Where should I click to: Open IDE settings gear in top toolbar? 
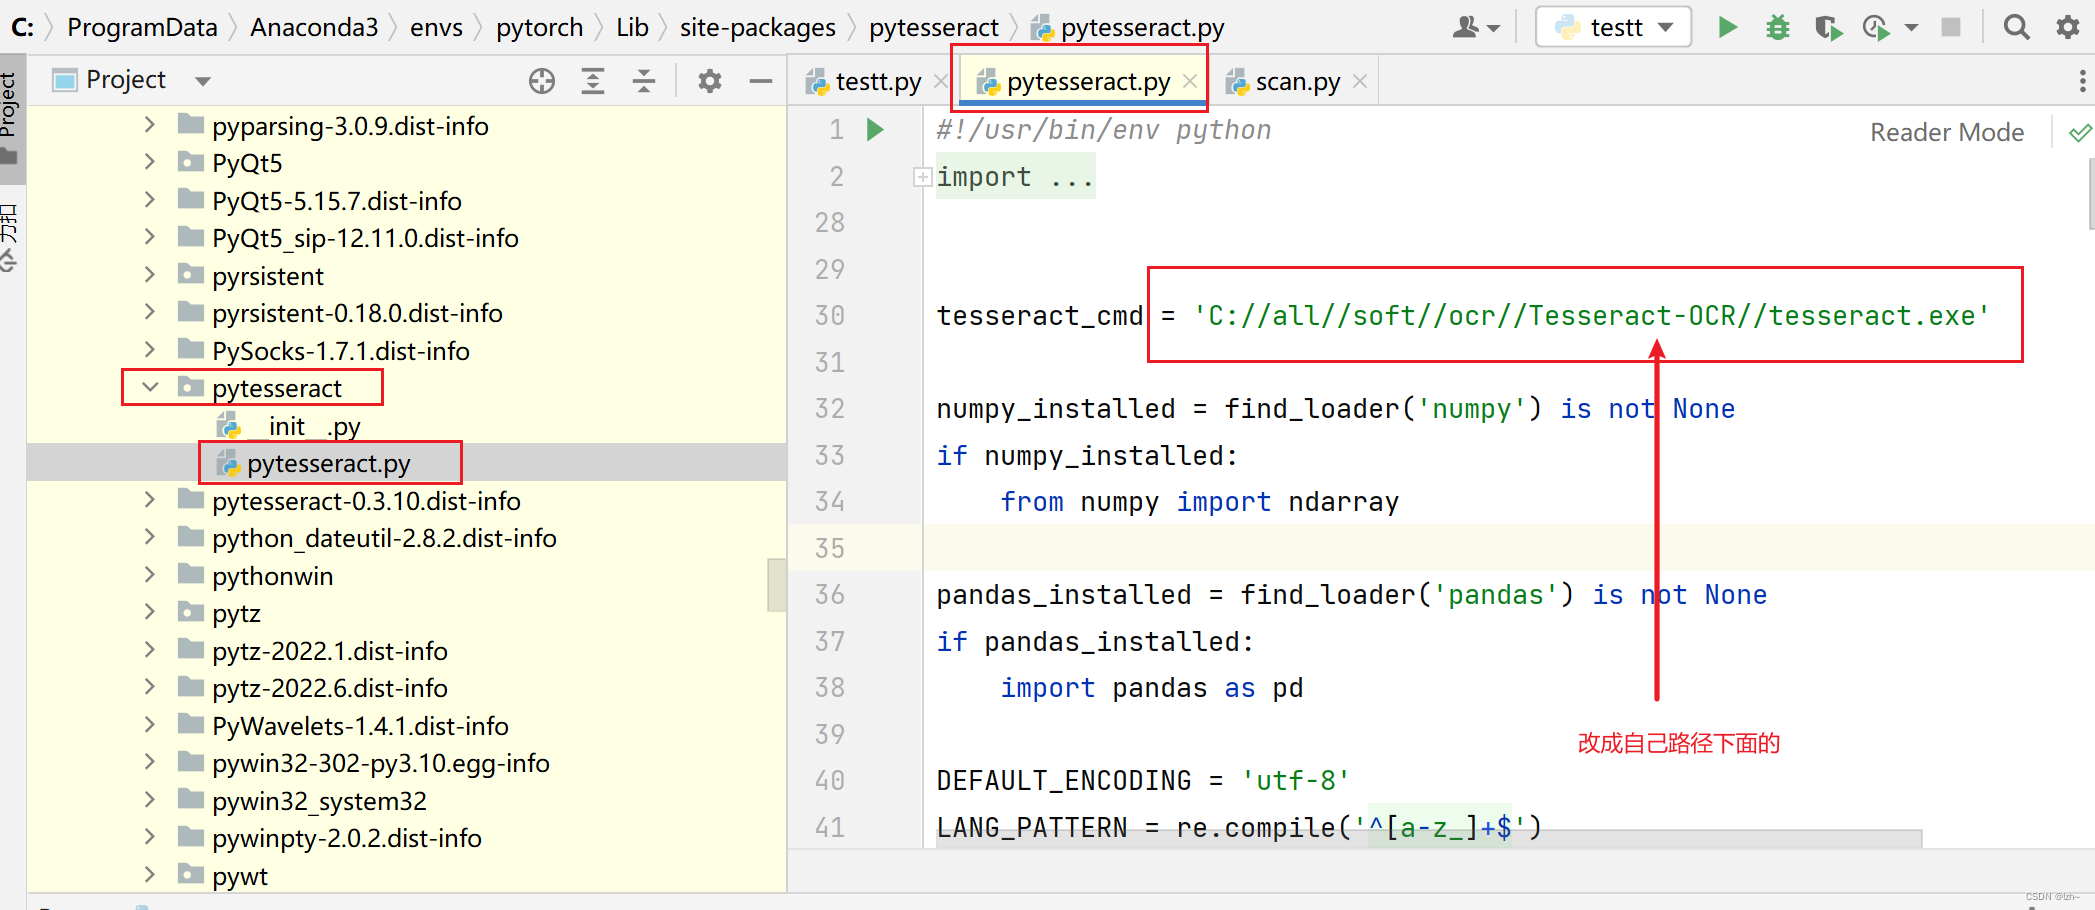(2067, 27)
